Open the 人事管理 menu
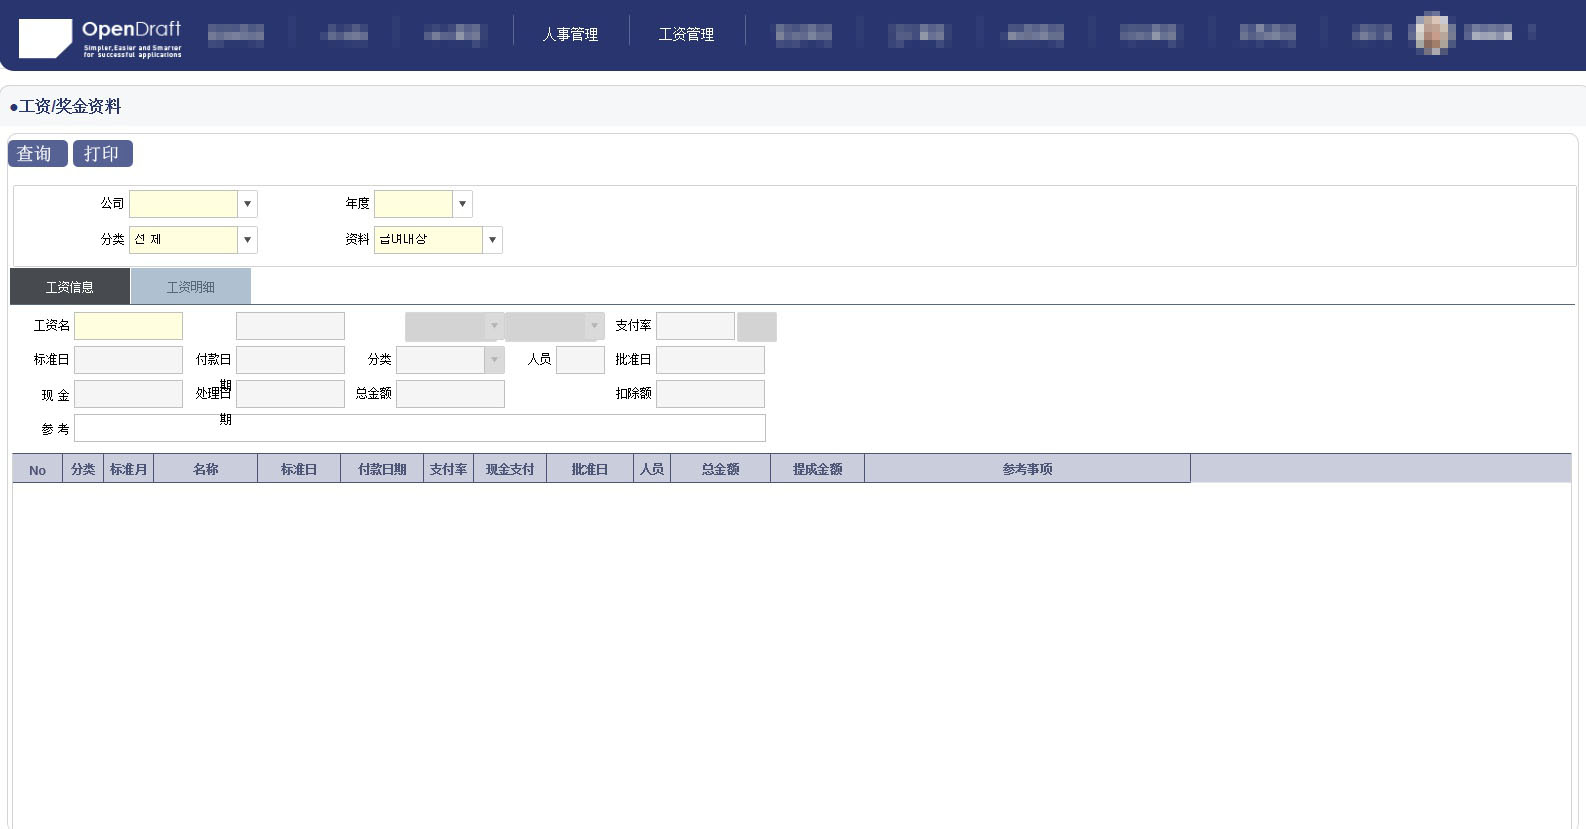The height and width of the screenshot is (829, 1586). tap(570, 34)
